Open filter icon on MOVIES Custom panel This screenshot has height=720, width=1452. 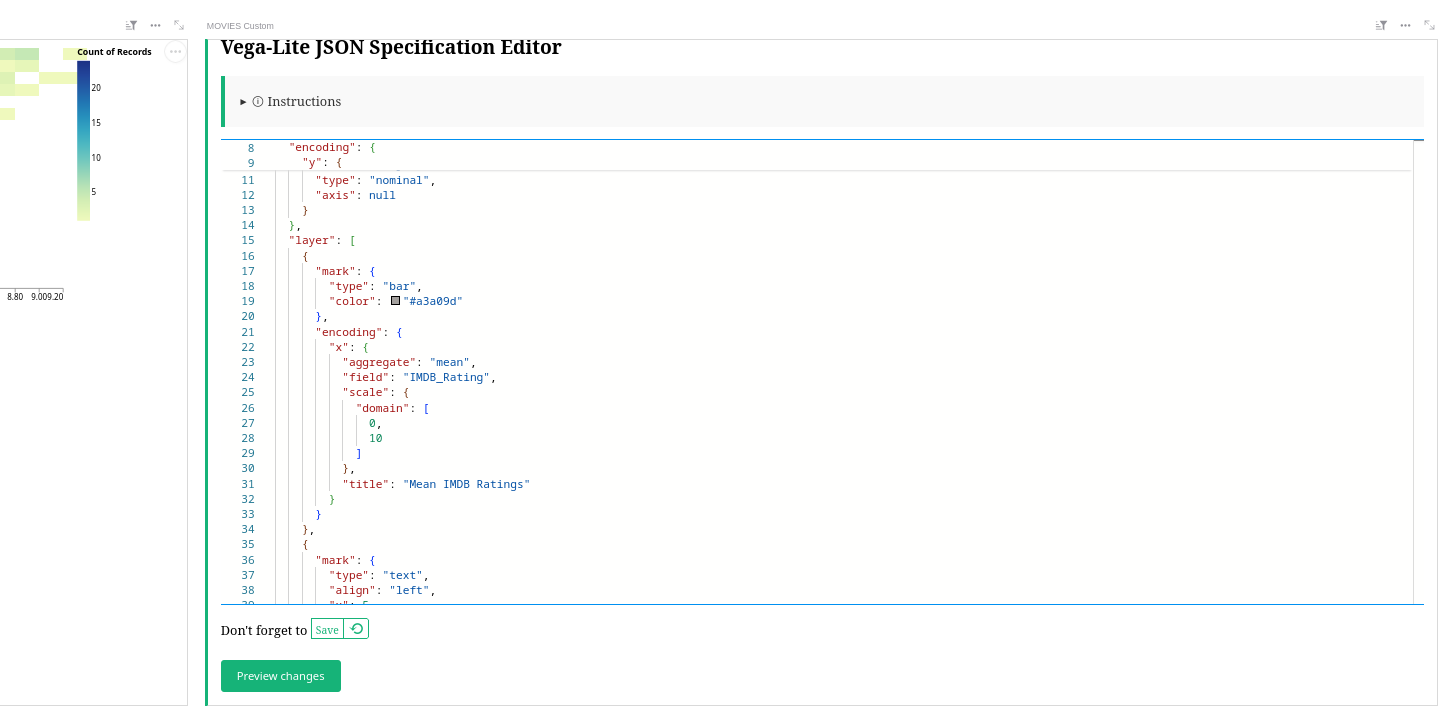click(x=1381, y=25)
